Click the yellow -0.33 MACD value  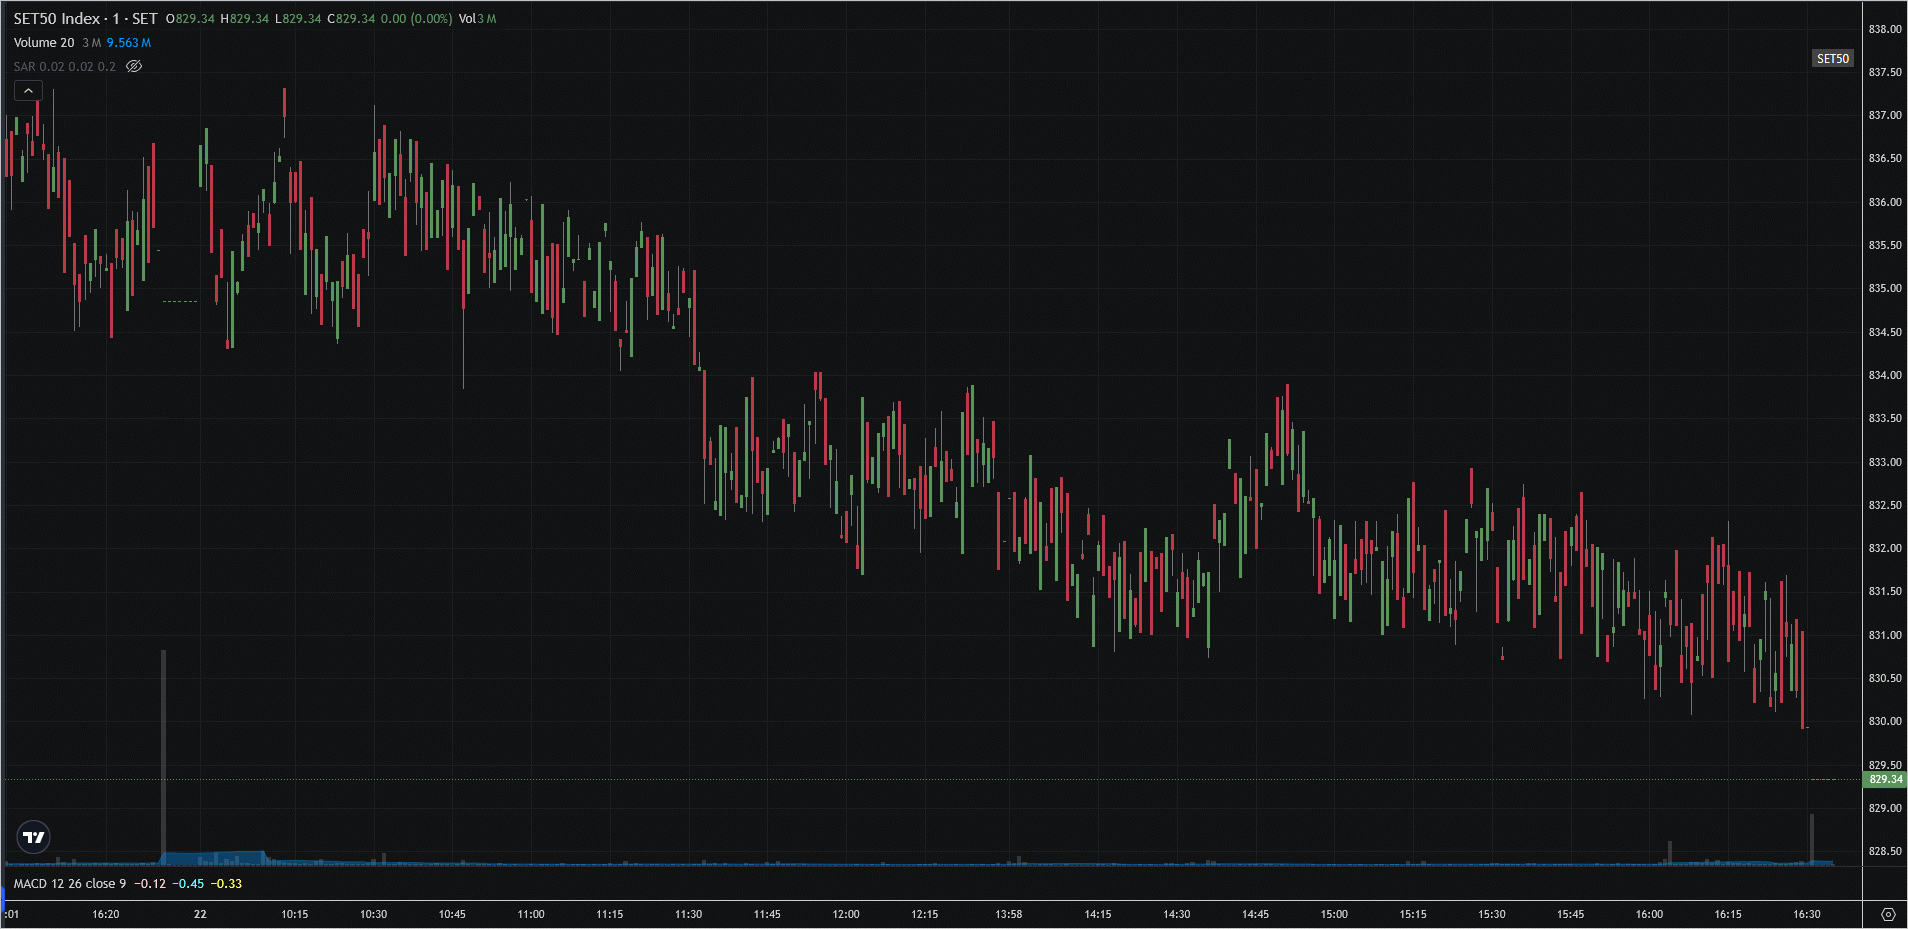[227, 884]
